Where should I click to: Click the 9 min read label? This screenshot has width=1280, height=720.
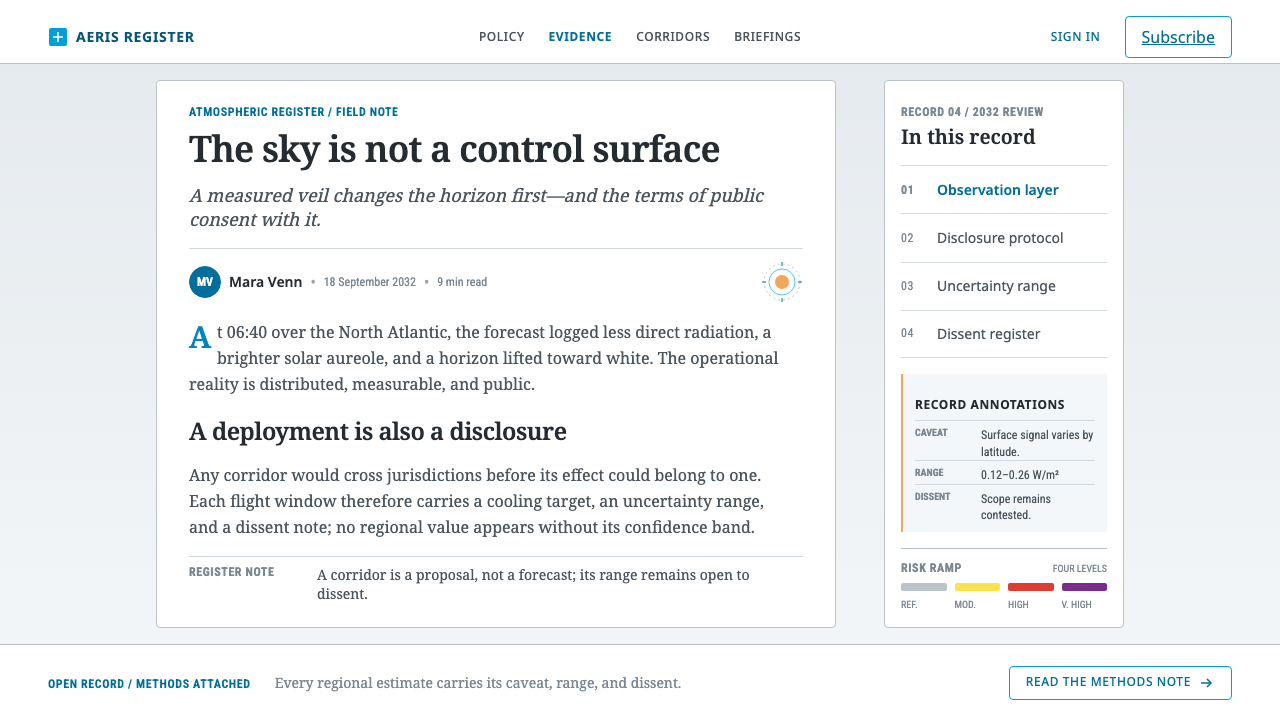pyautogui.click(x=462, y=282)
